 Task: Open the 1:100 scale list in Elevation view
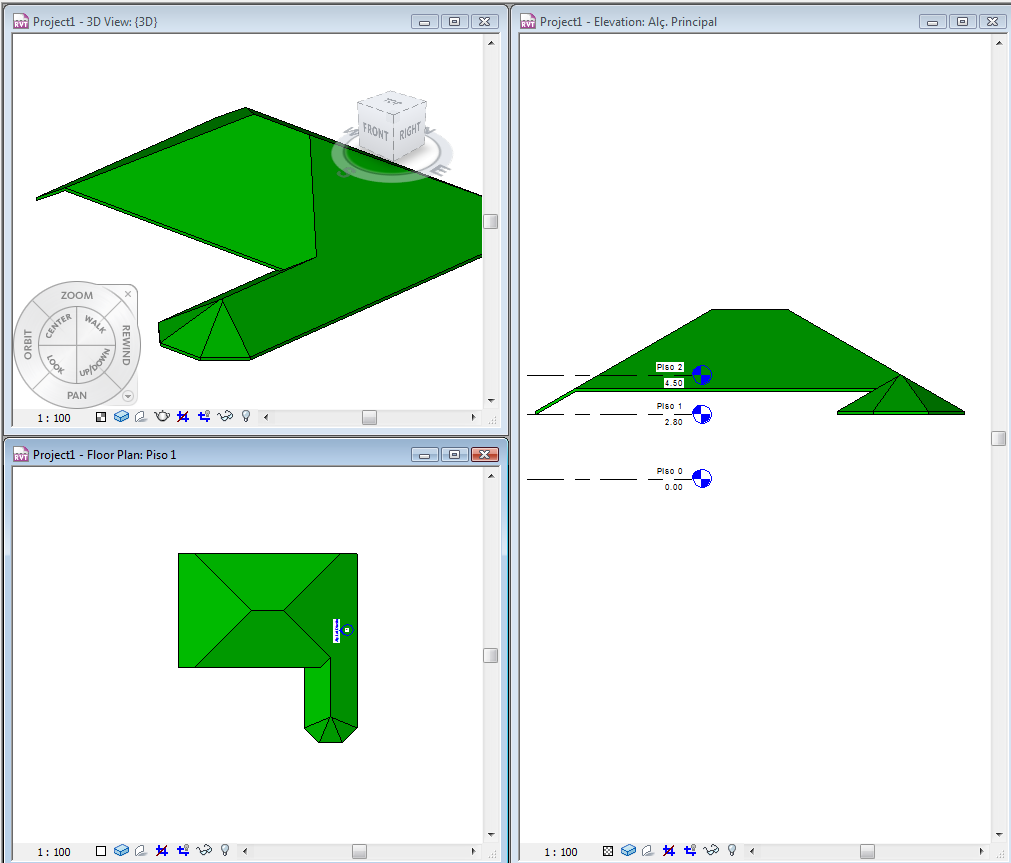point(561,852)
